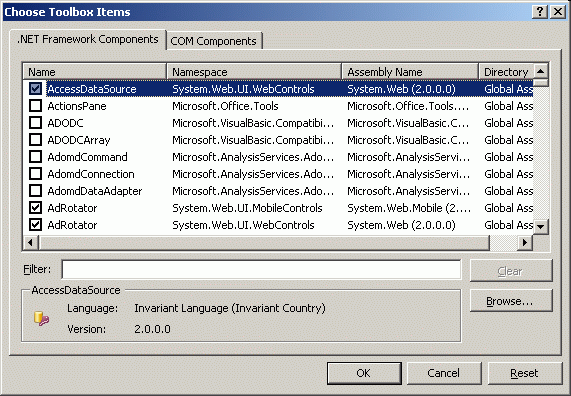Check the ActionsPane checkbox
Screen dimensions: 571x396
point(35,106)
